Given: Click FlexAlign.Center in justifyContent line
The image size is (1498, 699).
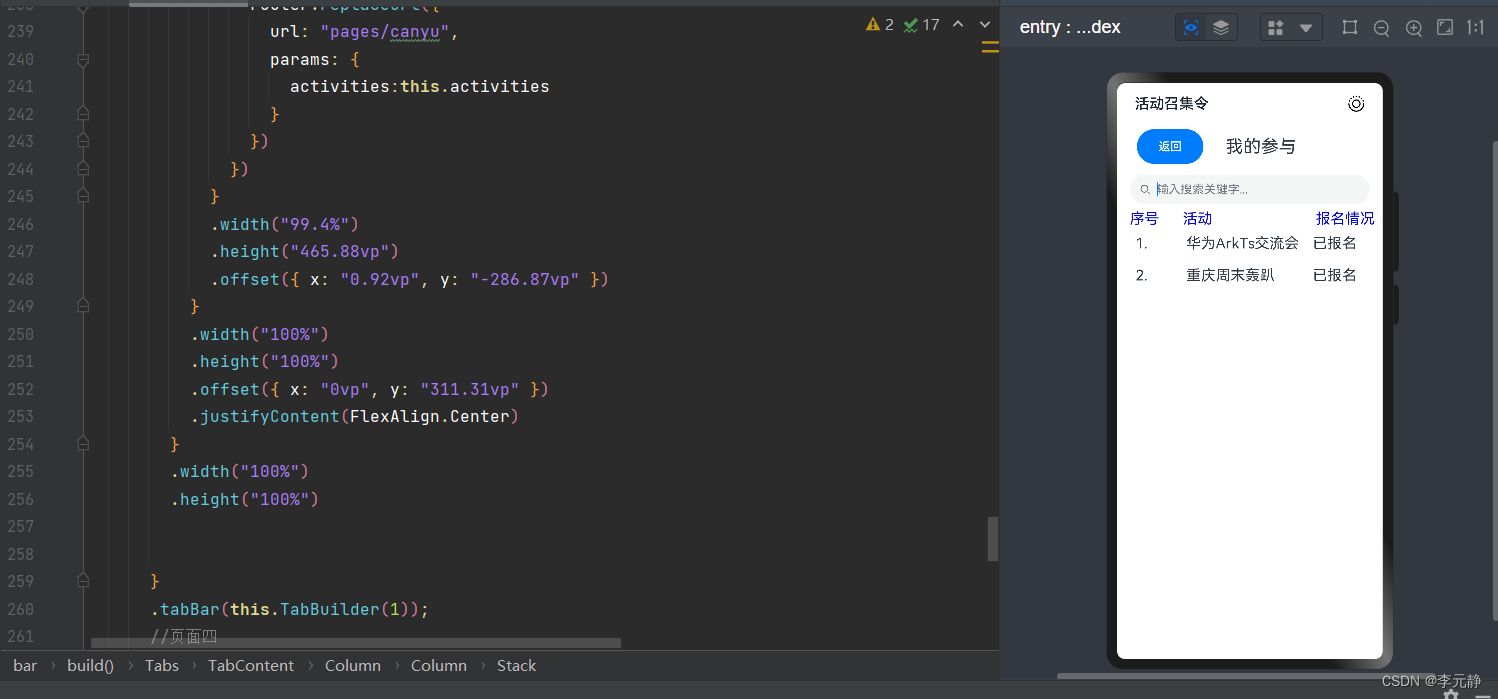Looking at the screenshot, I should 429,417.
